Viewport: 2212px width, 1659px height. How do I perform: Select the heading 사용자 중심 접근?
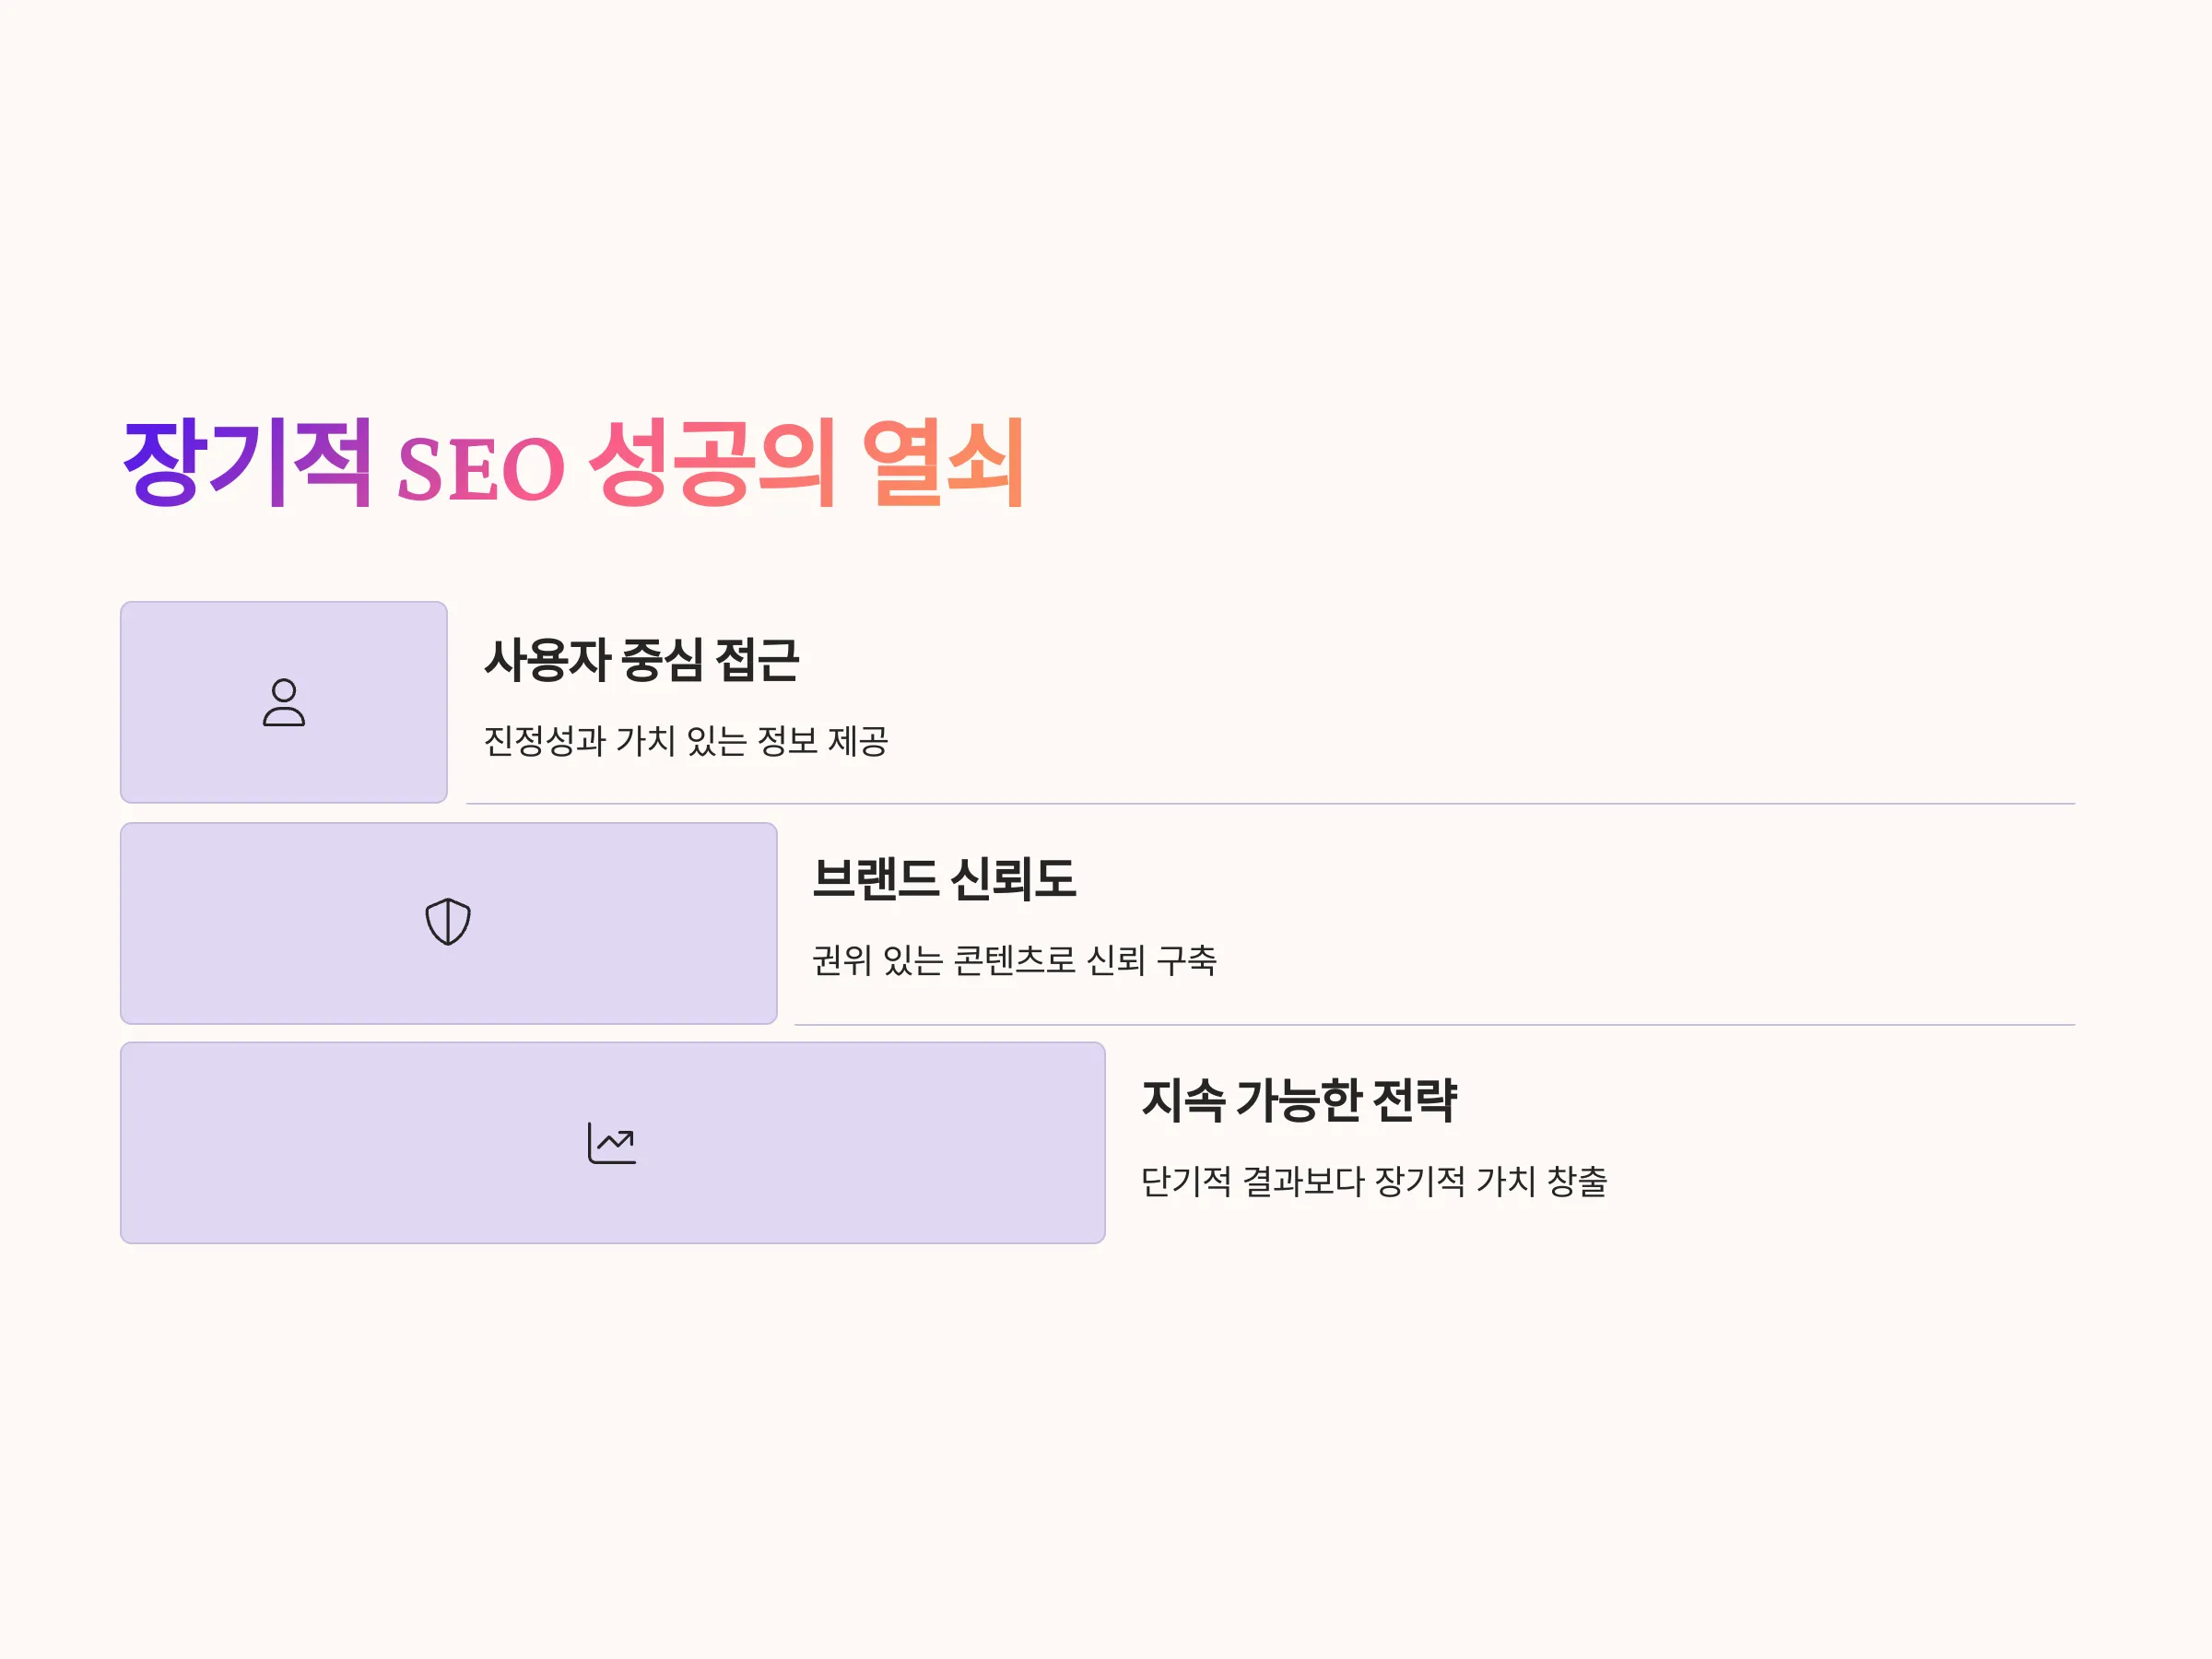tap(641, 660)
